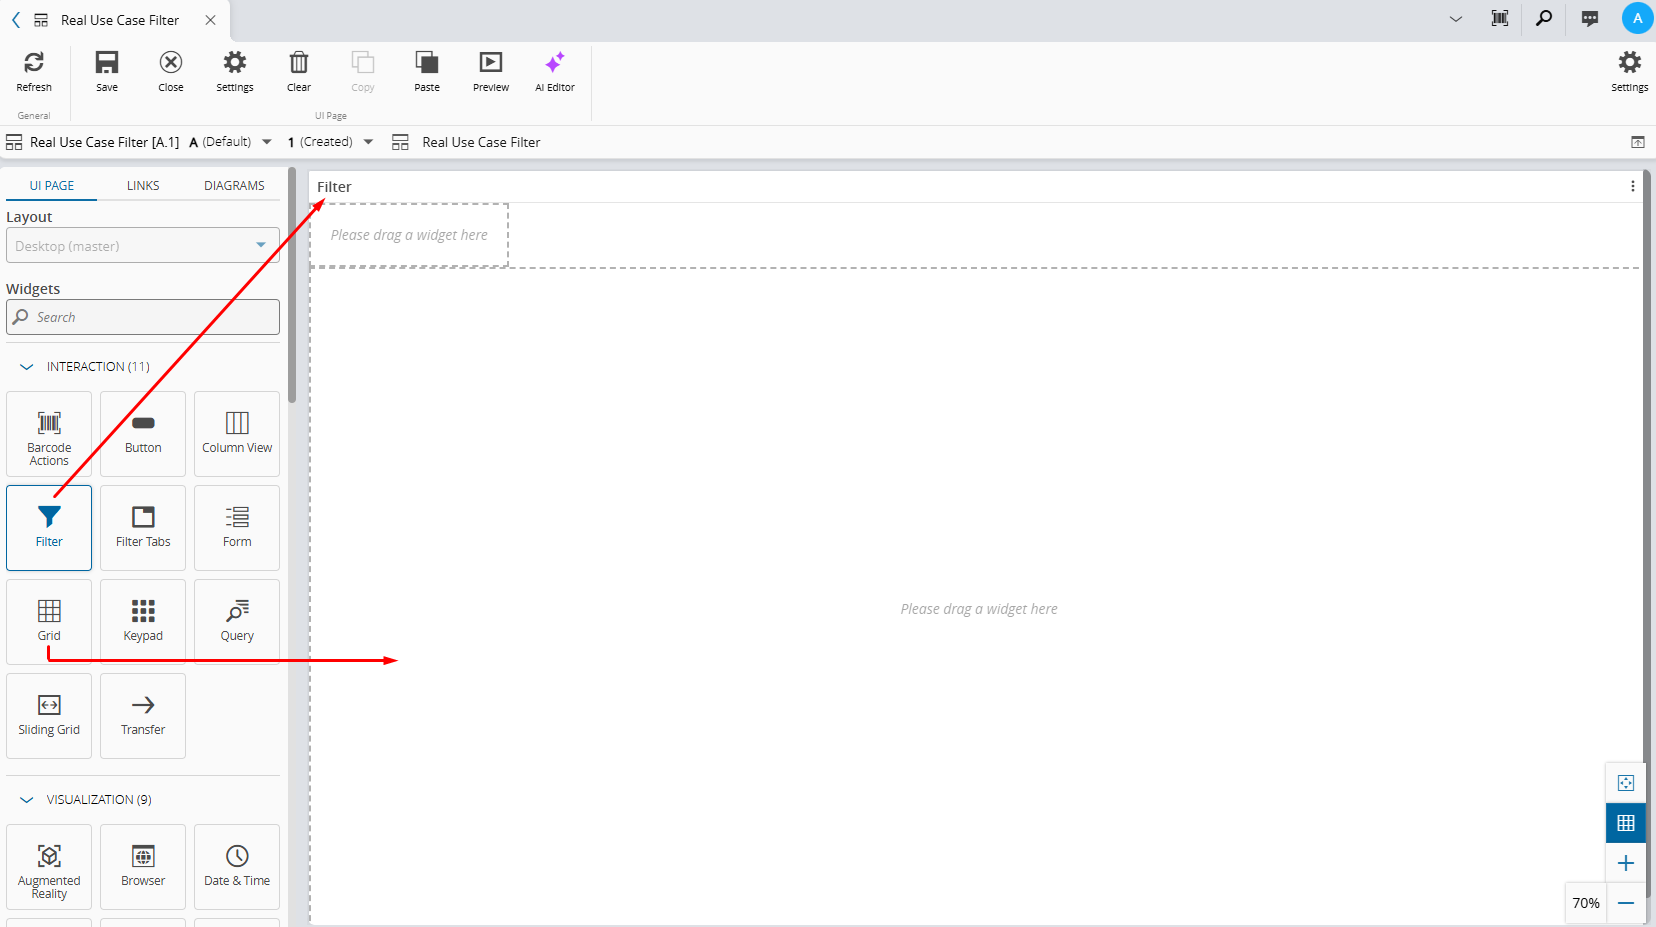Click the fit-to-screen button
This screenshot has width=1656, height=927.
pos(1626,783)
